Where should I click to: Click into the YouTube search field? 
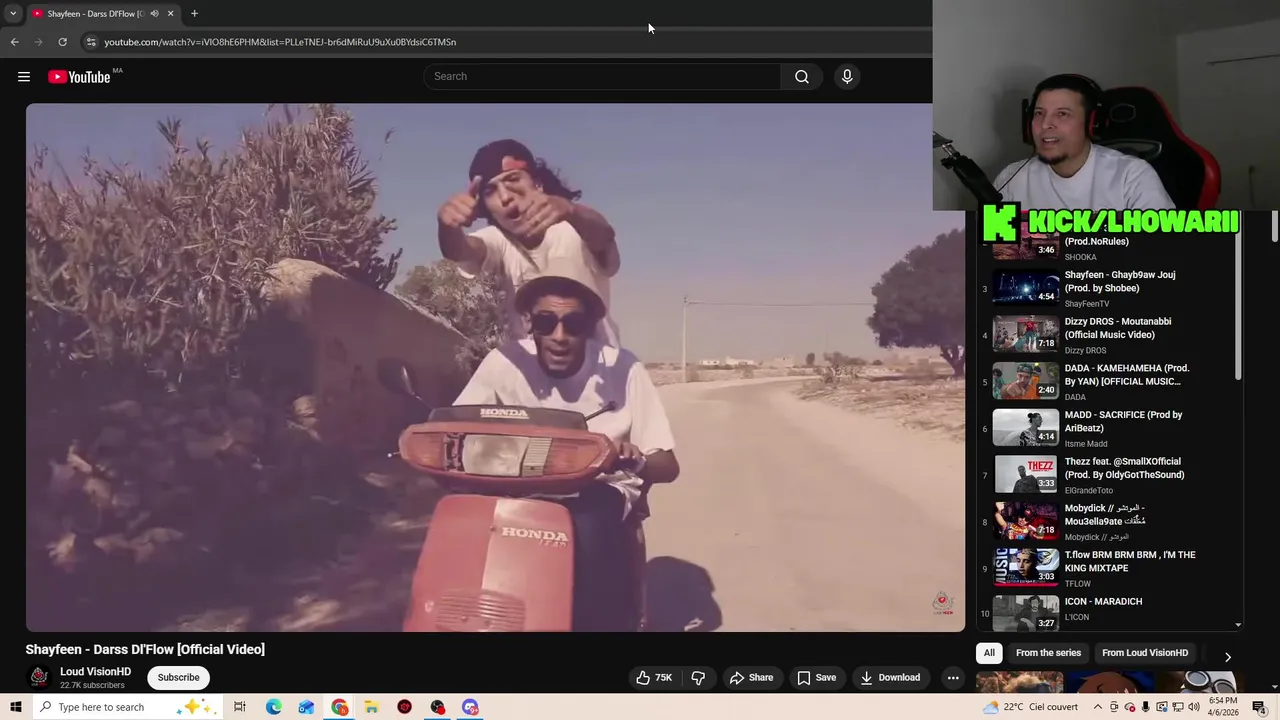(603, 77)
